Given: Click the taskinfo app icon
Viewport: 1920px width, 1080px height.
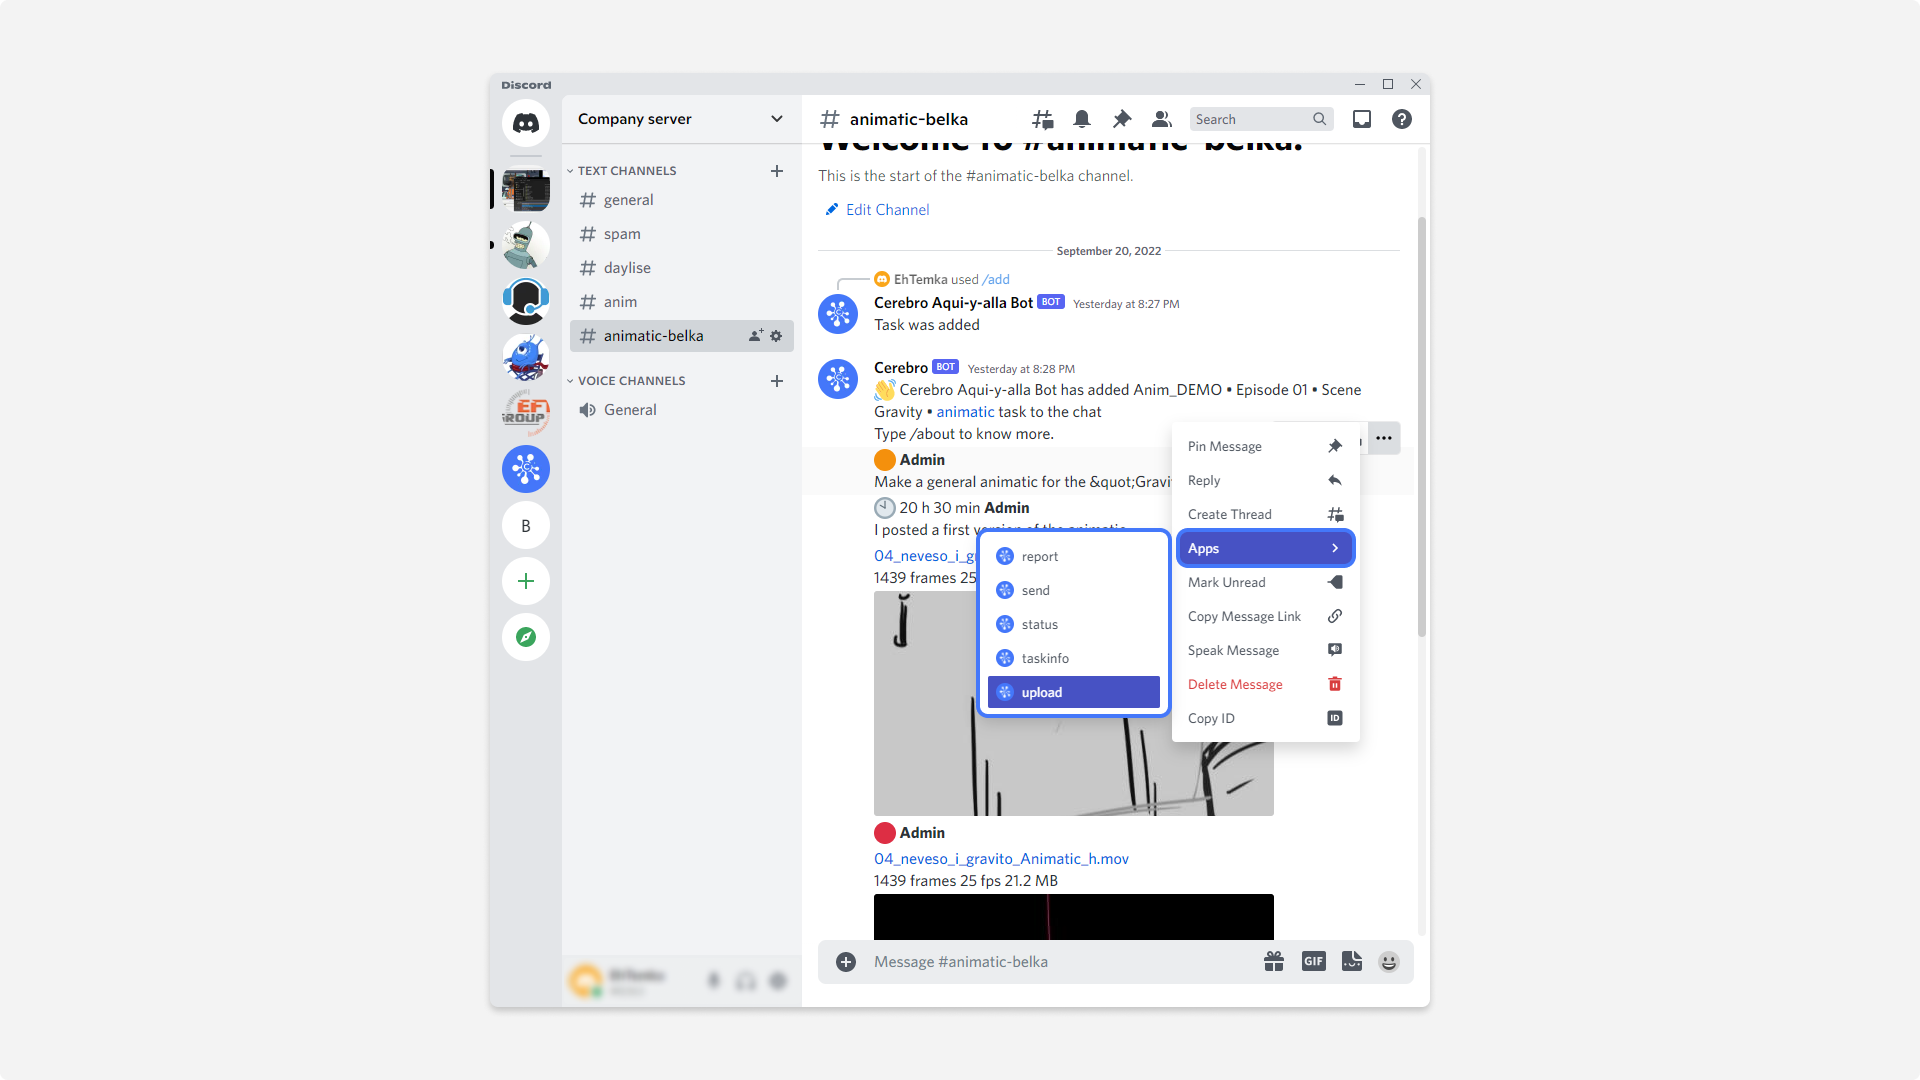Looking at the screenshot, I should (x=1005, y=657).
